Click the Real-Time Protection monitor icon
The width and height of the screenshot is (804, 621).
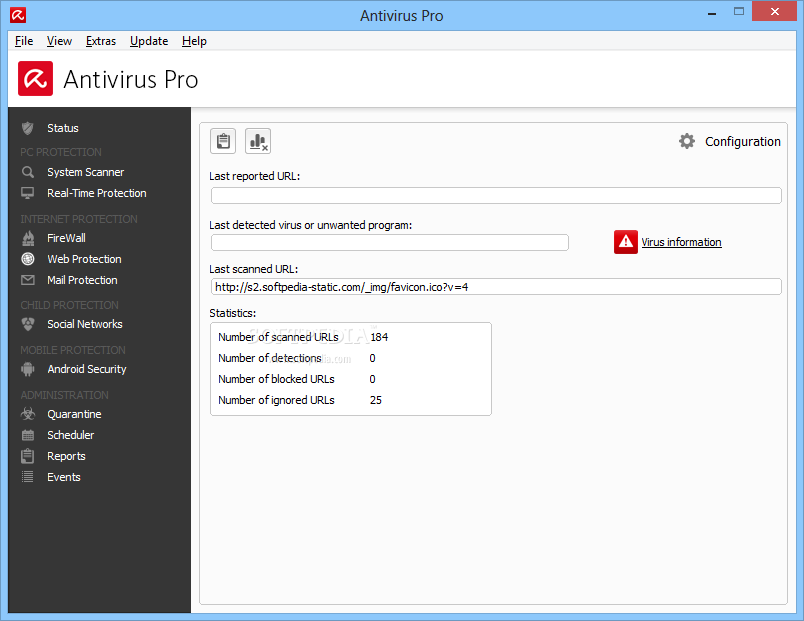(x=28, y=193)
